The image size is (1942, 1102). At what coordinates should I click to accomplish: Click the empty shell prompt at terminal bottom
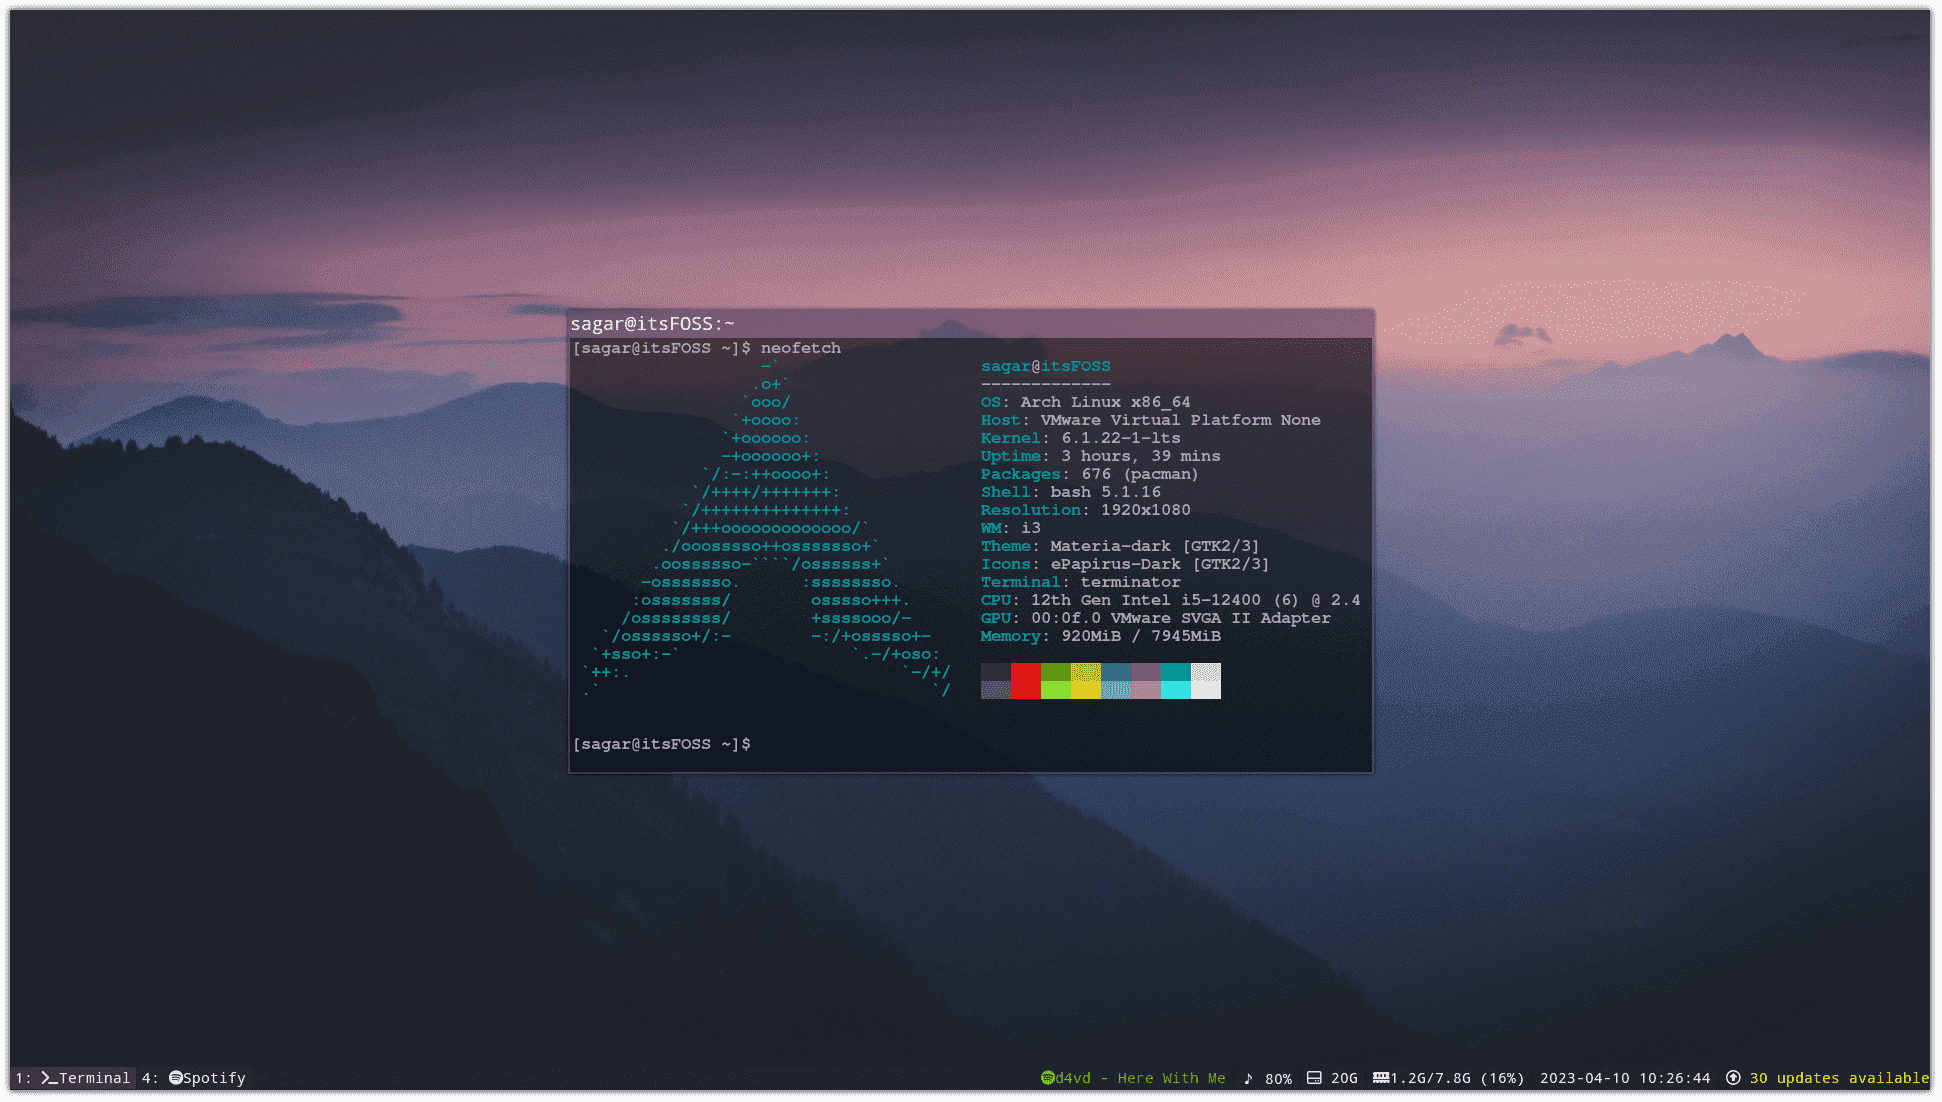662,744
